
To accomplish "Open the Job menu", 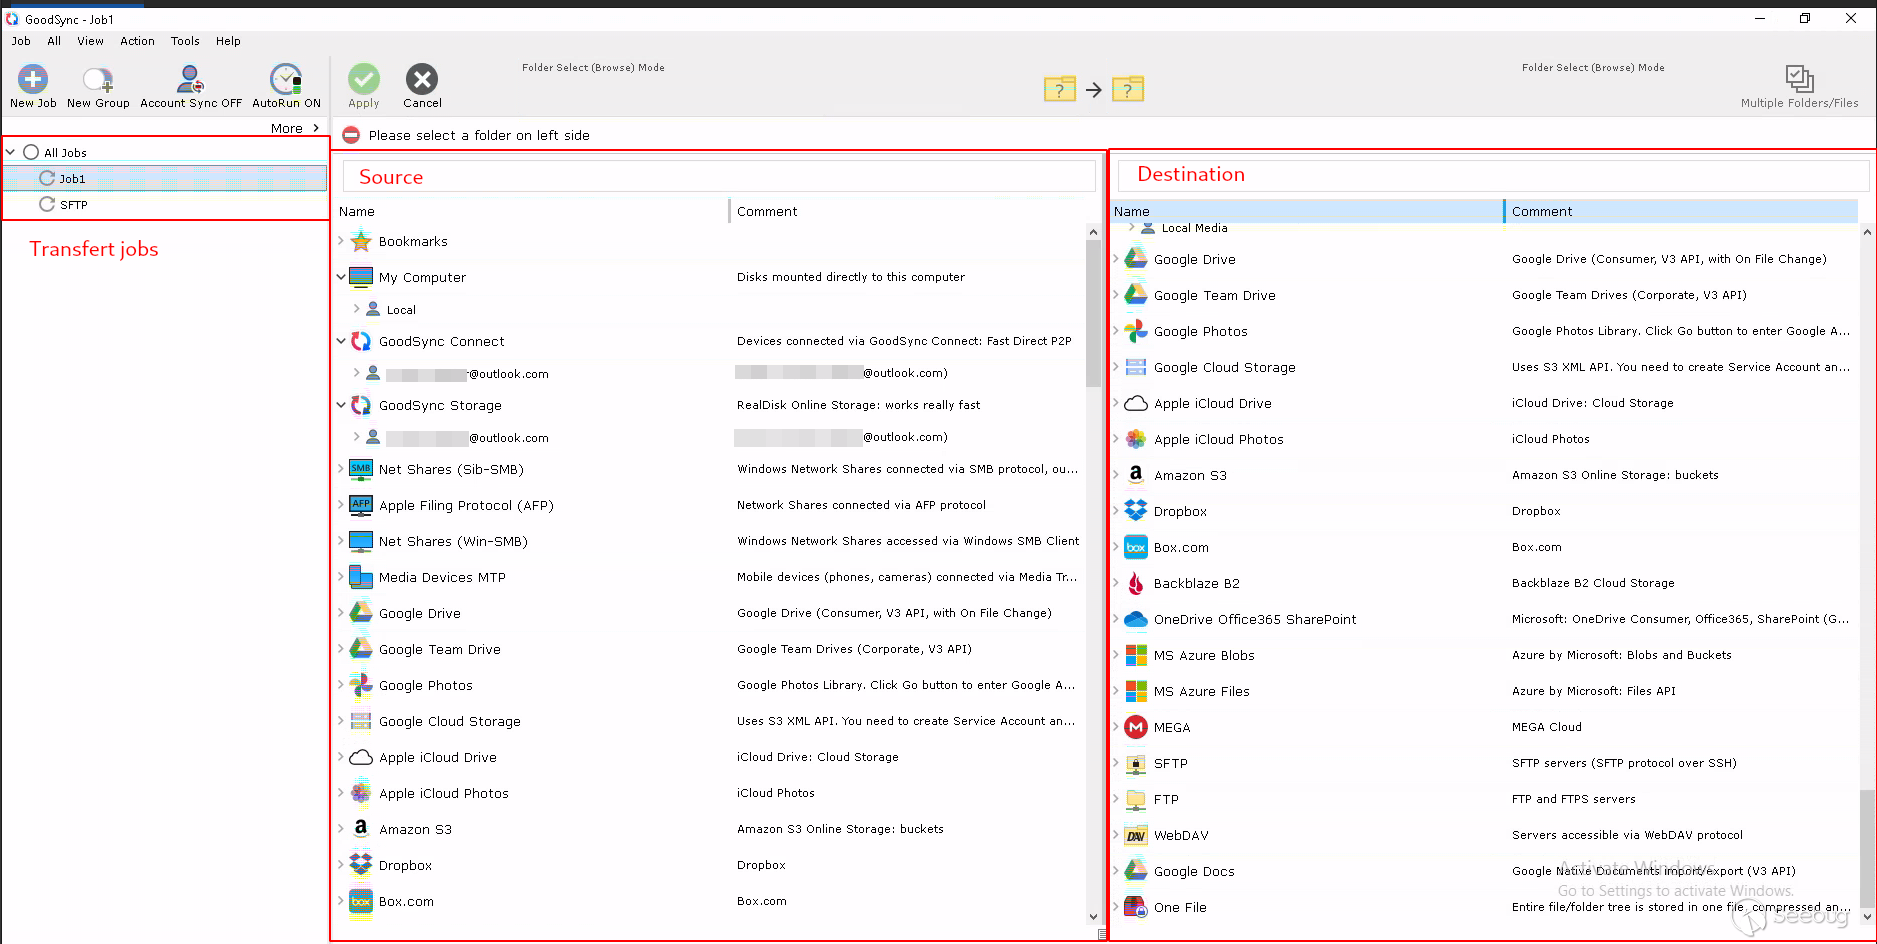I will pyautogui.click(x=20, y=41).
